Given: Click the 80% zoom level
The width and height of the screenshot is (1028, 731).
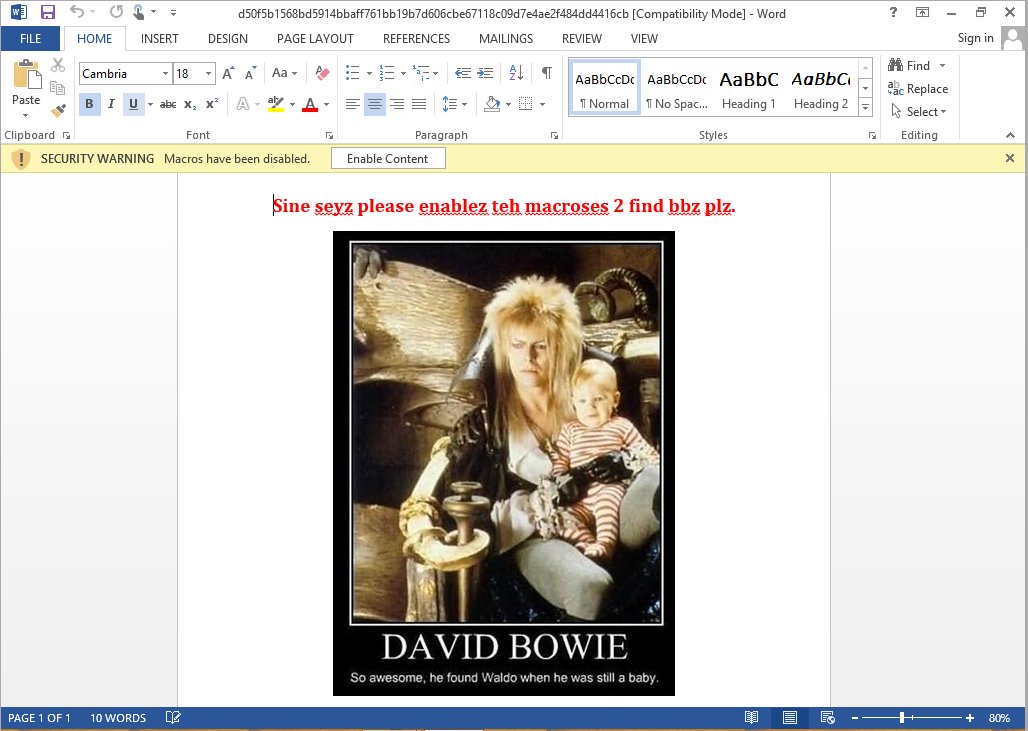Looking at the screenshot, I should (x=999, y=717).
